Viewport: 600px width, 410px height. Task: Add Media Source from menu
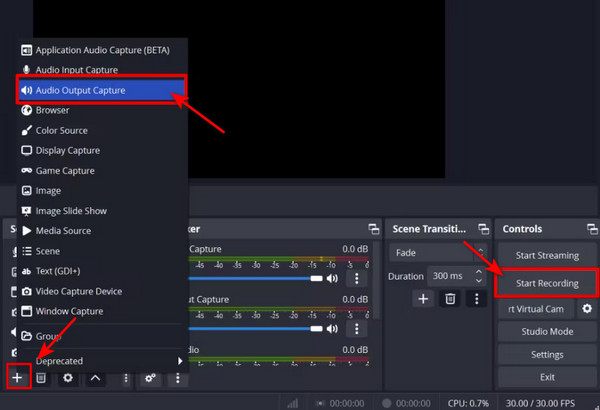(x=103, y=231)
